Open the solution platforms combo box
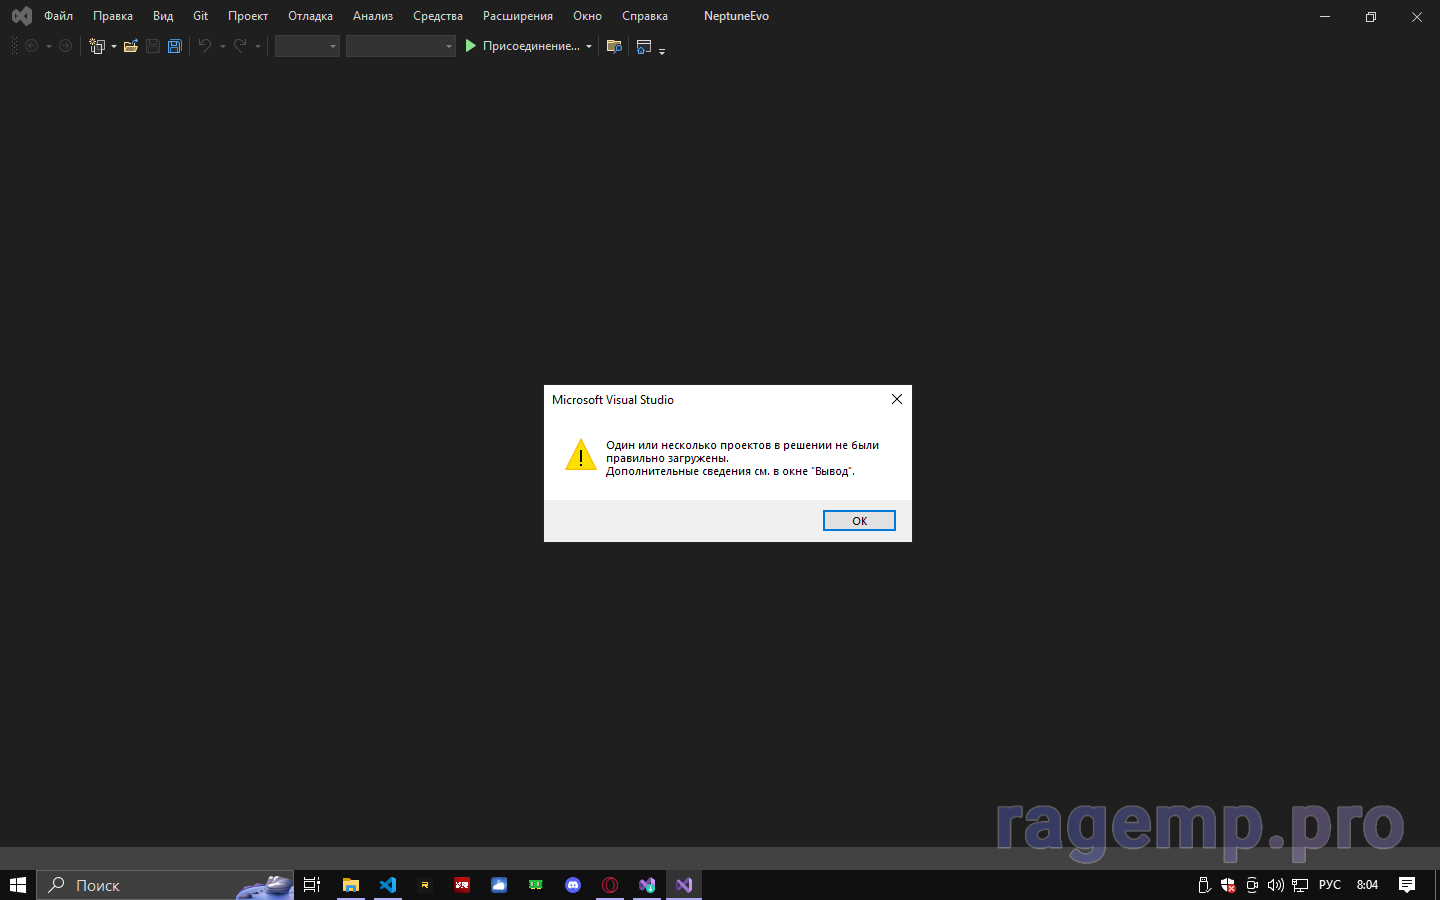The image size is (1440, 900). (401, 46)
